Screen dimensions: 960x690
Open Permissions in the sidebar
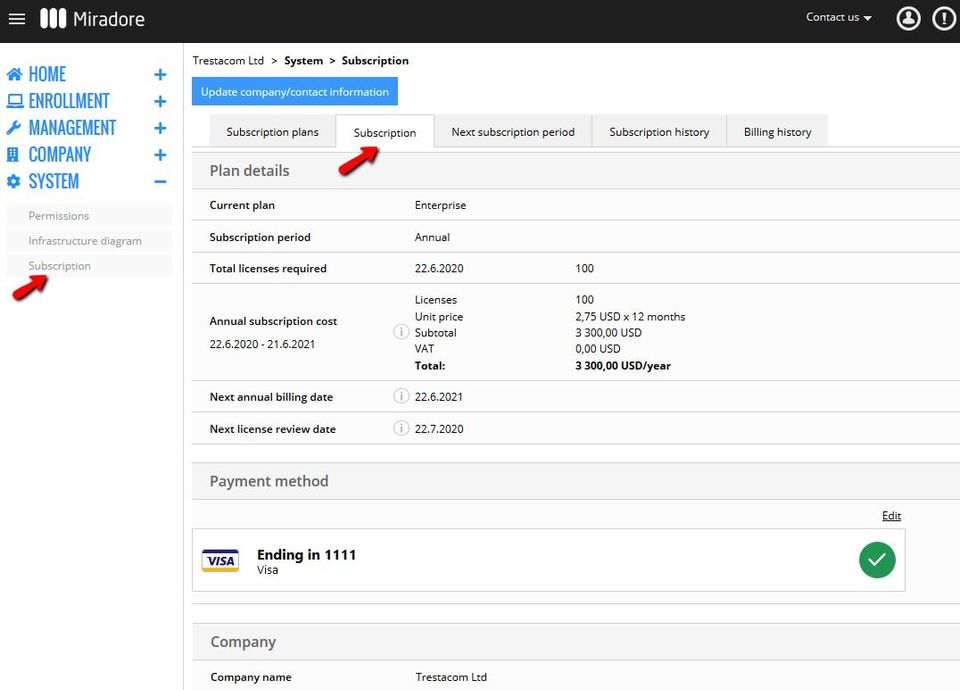89,216
